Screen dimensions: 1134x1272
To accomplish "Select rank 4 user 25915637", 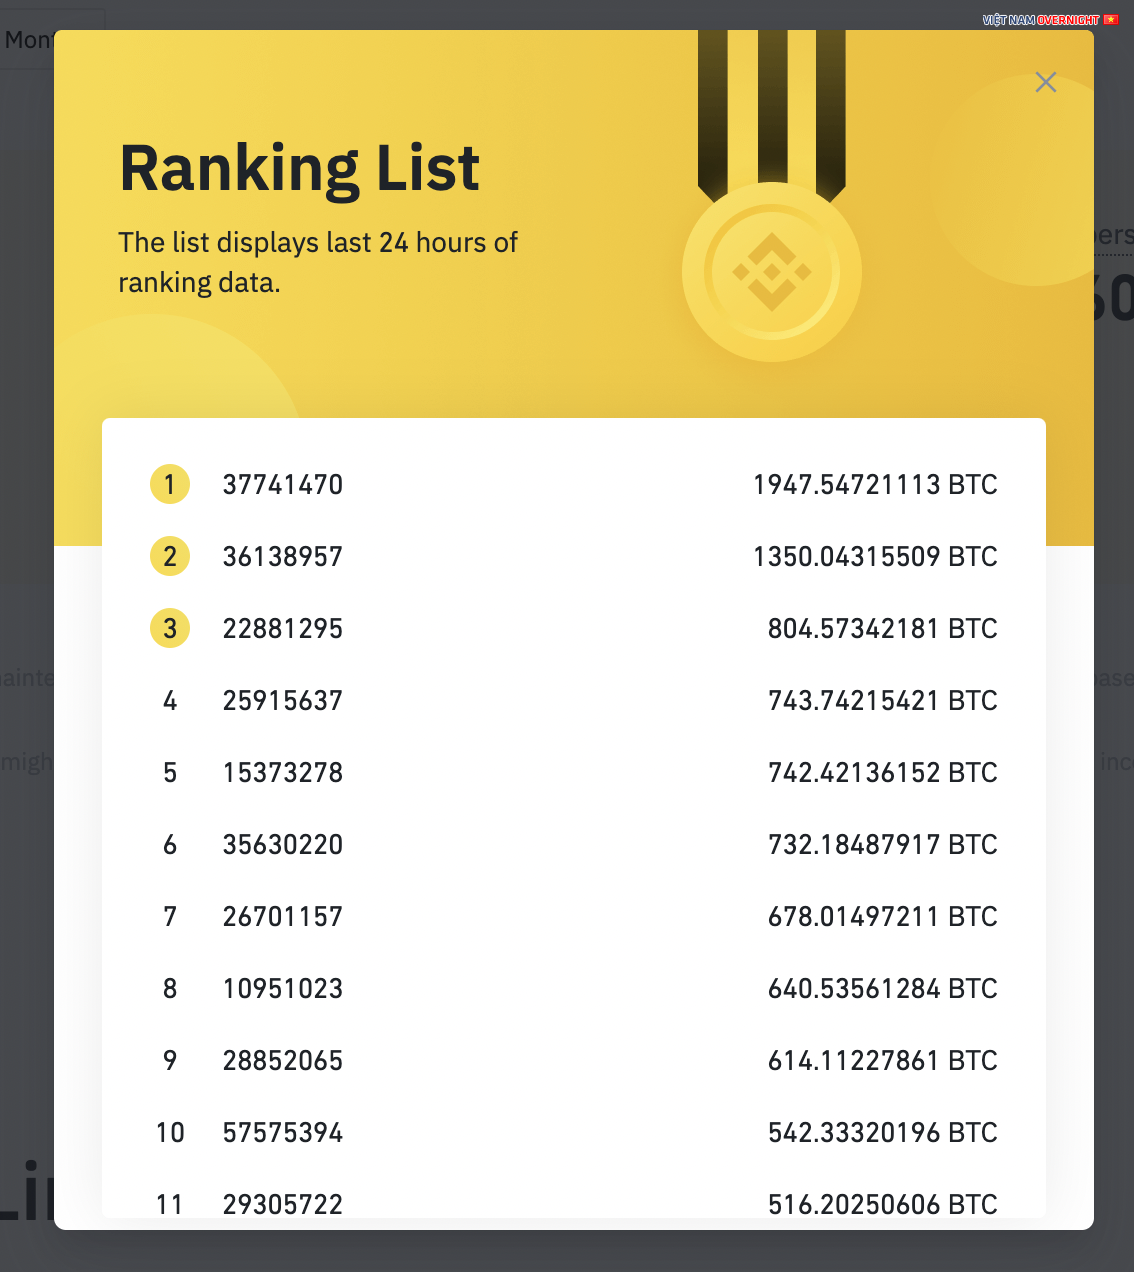I will point(283,701).
